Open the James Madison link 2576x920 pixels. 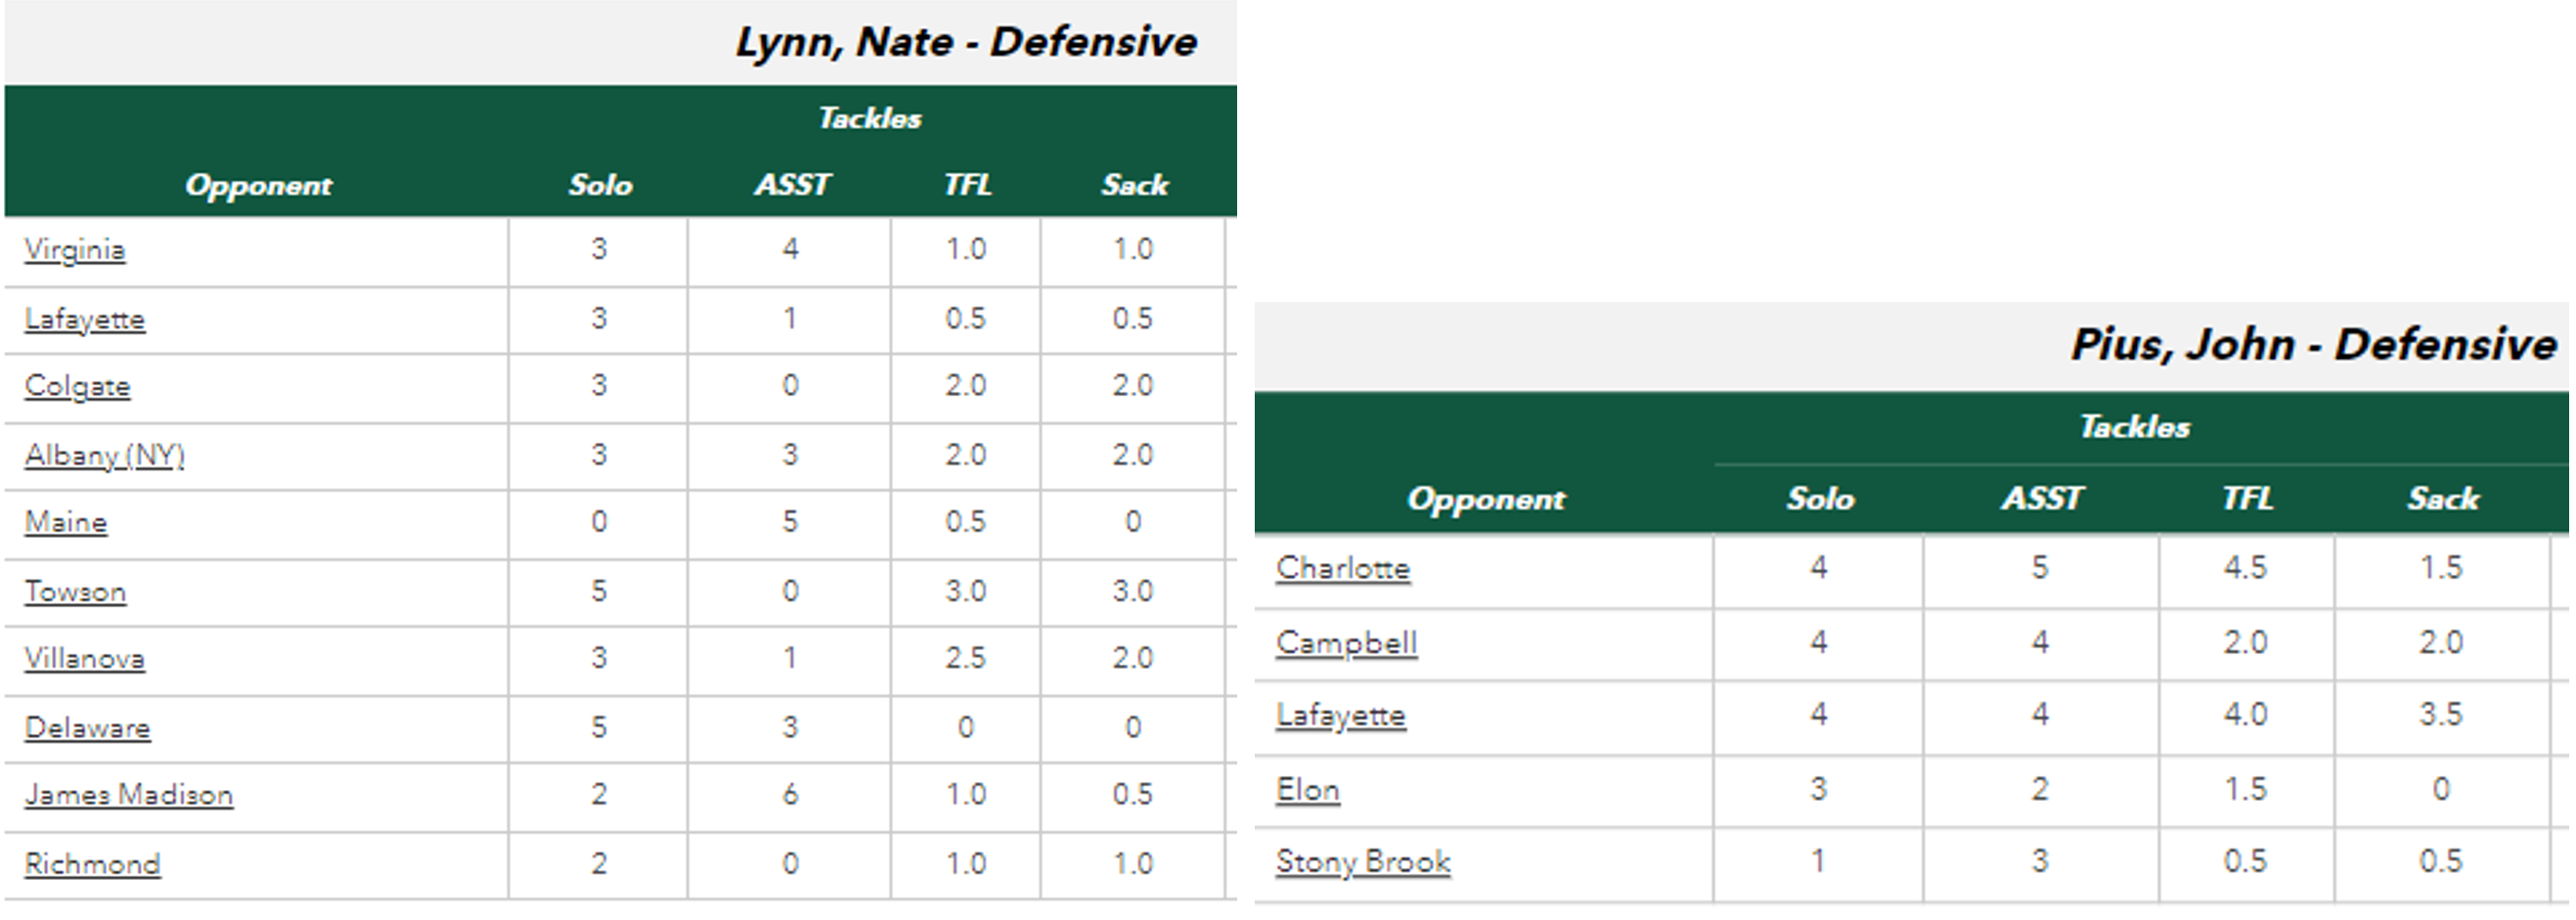click(129, 794)
